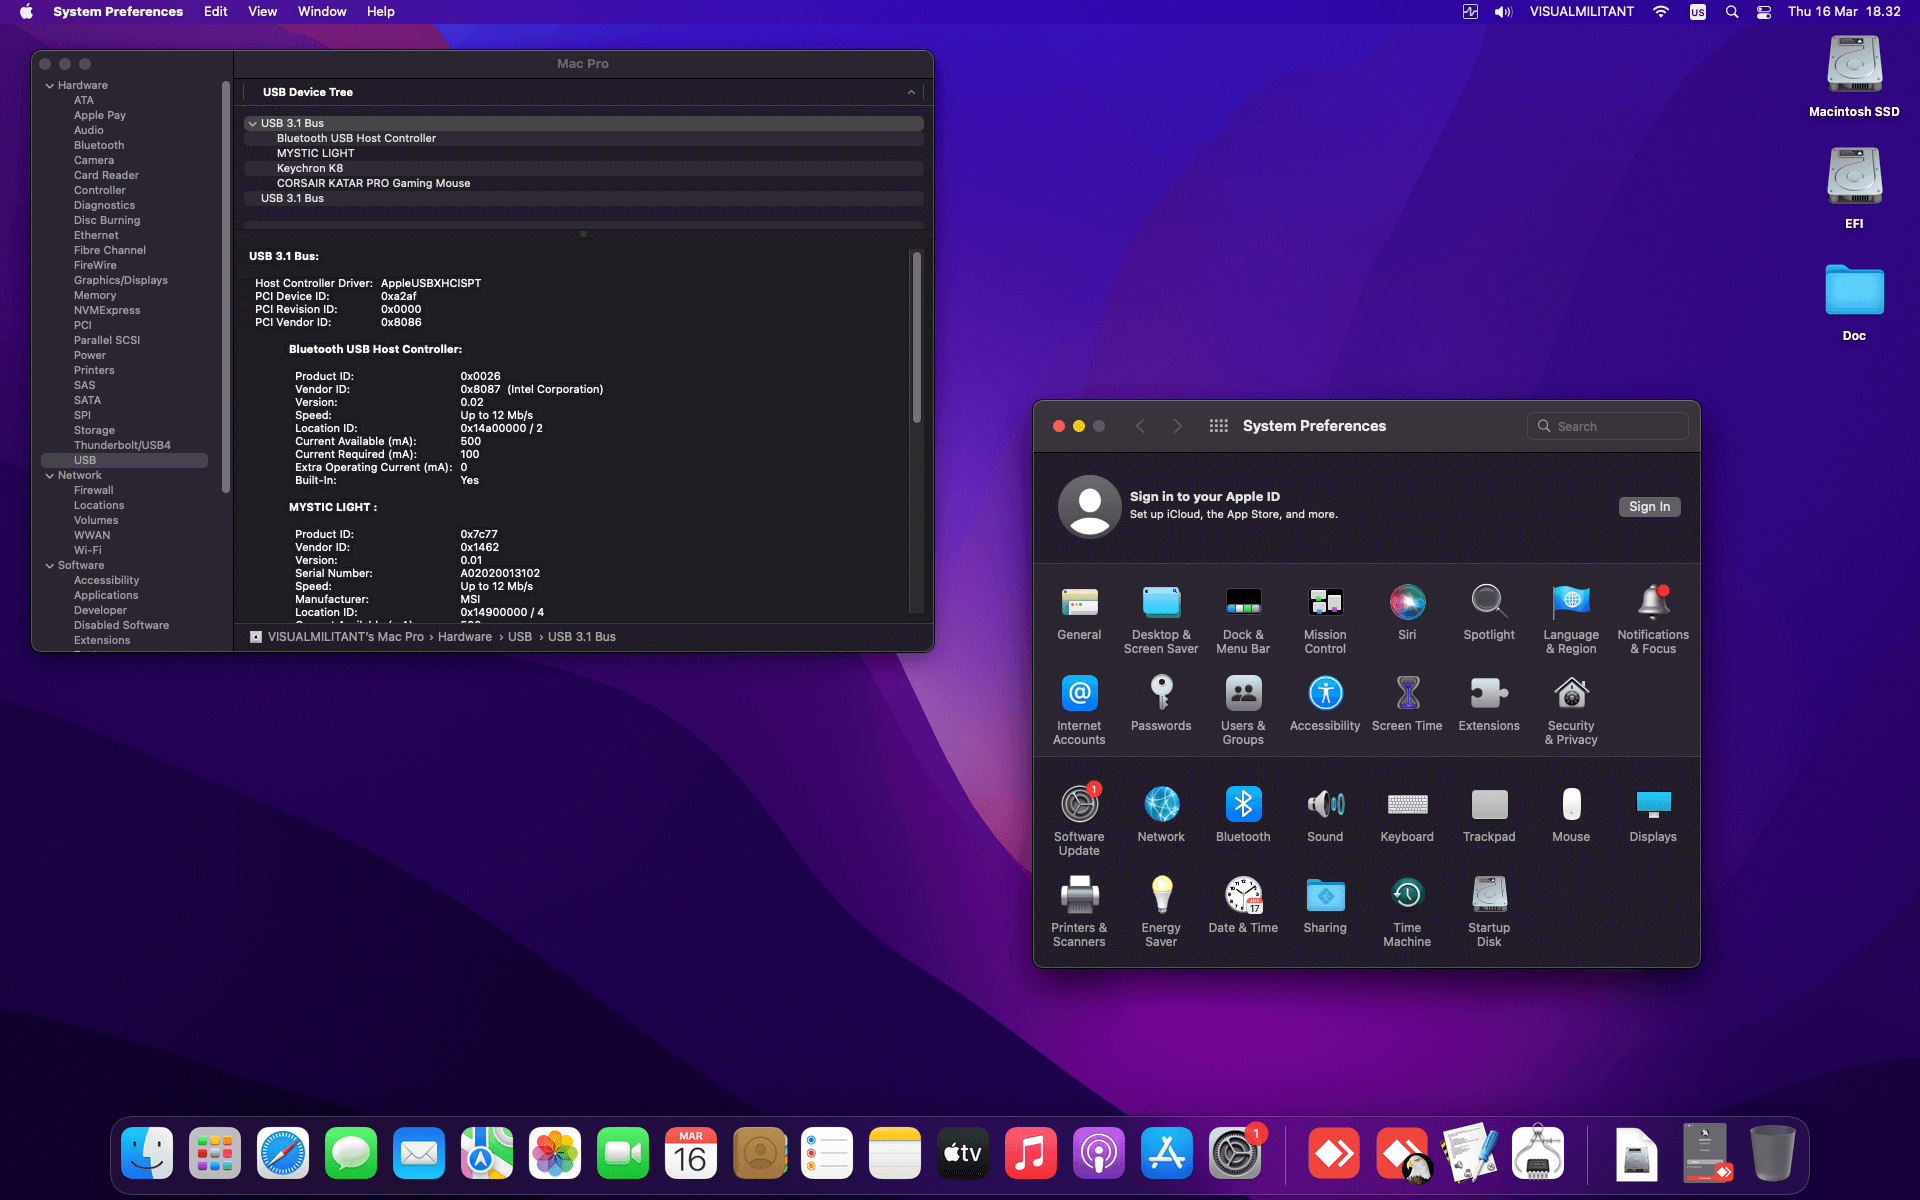
Task: Open Sound preferences
Action: tap(1325, 803)
